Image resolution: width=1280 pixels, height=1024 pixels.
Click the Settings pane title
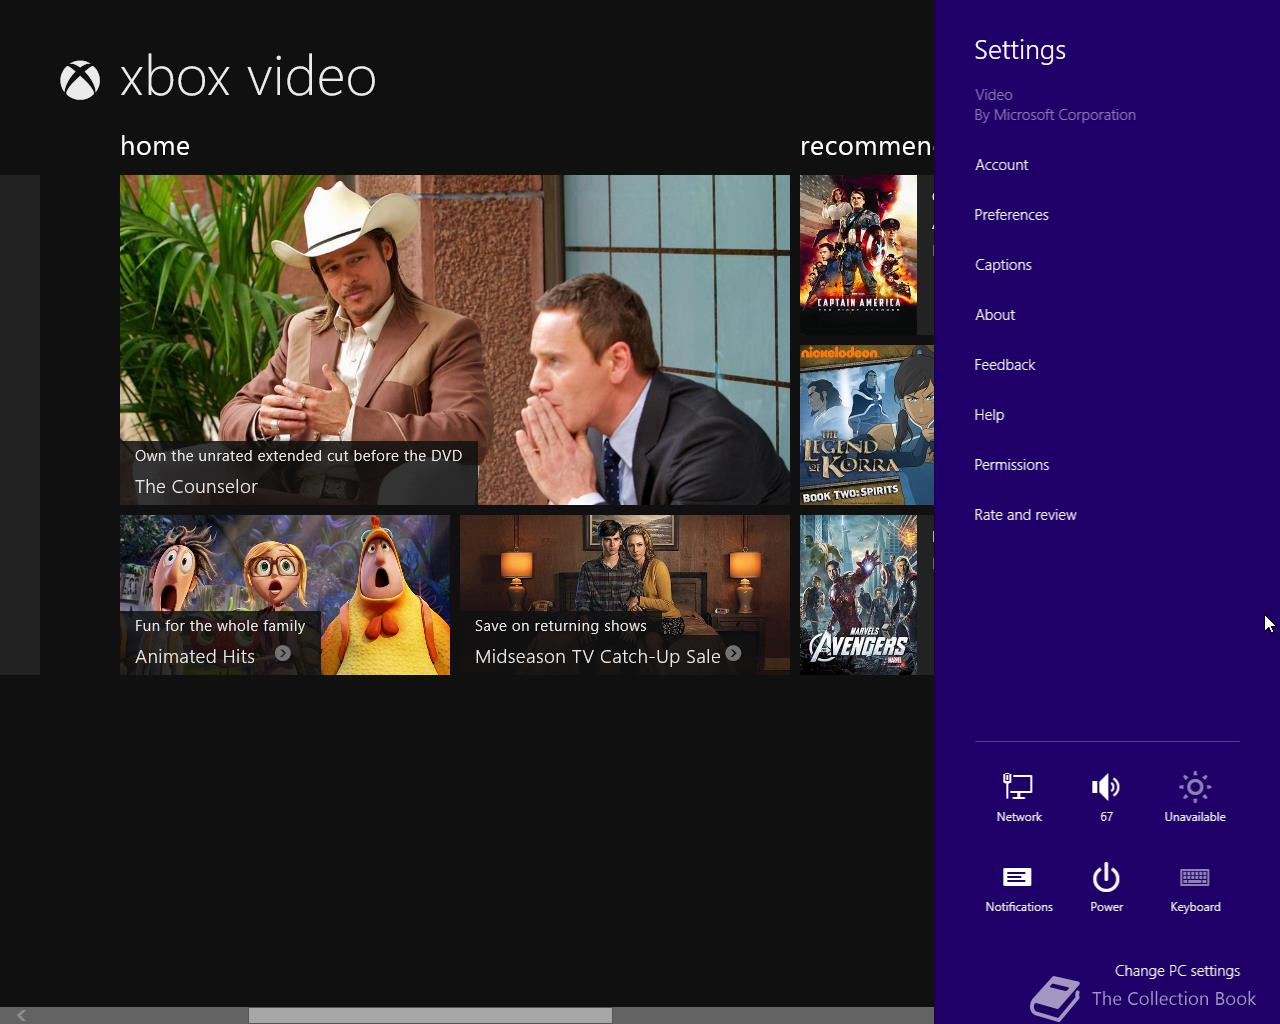point(1020,50)
